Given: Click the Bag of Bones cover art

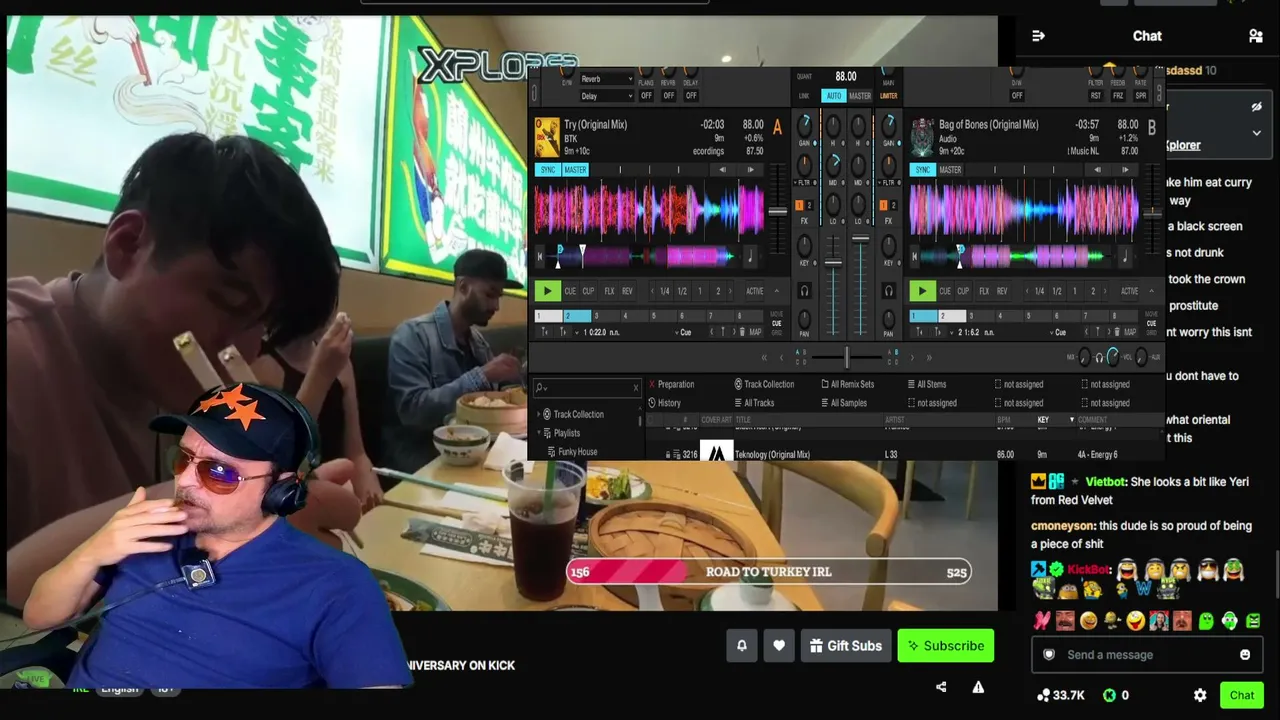Looking at the screenshot, I should (922, 138).
